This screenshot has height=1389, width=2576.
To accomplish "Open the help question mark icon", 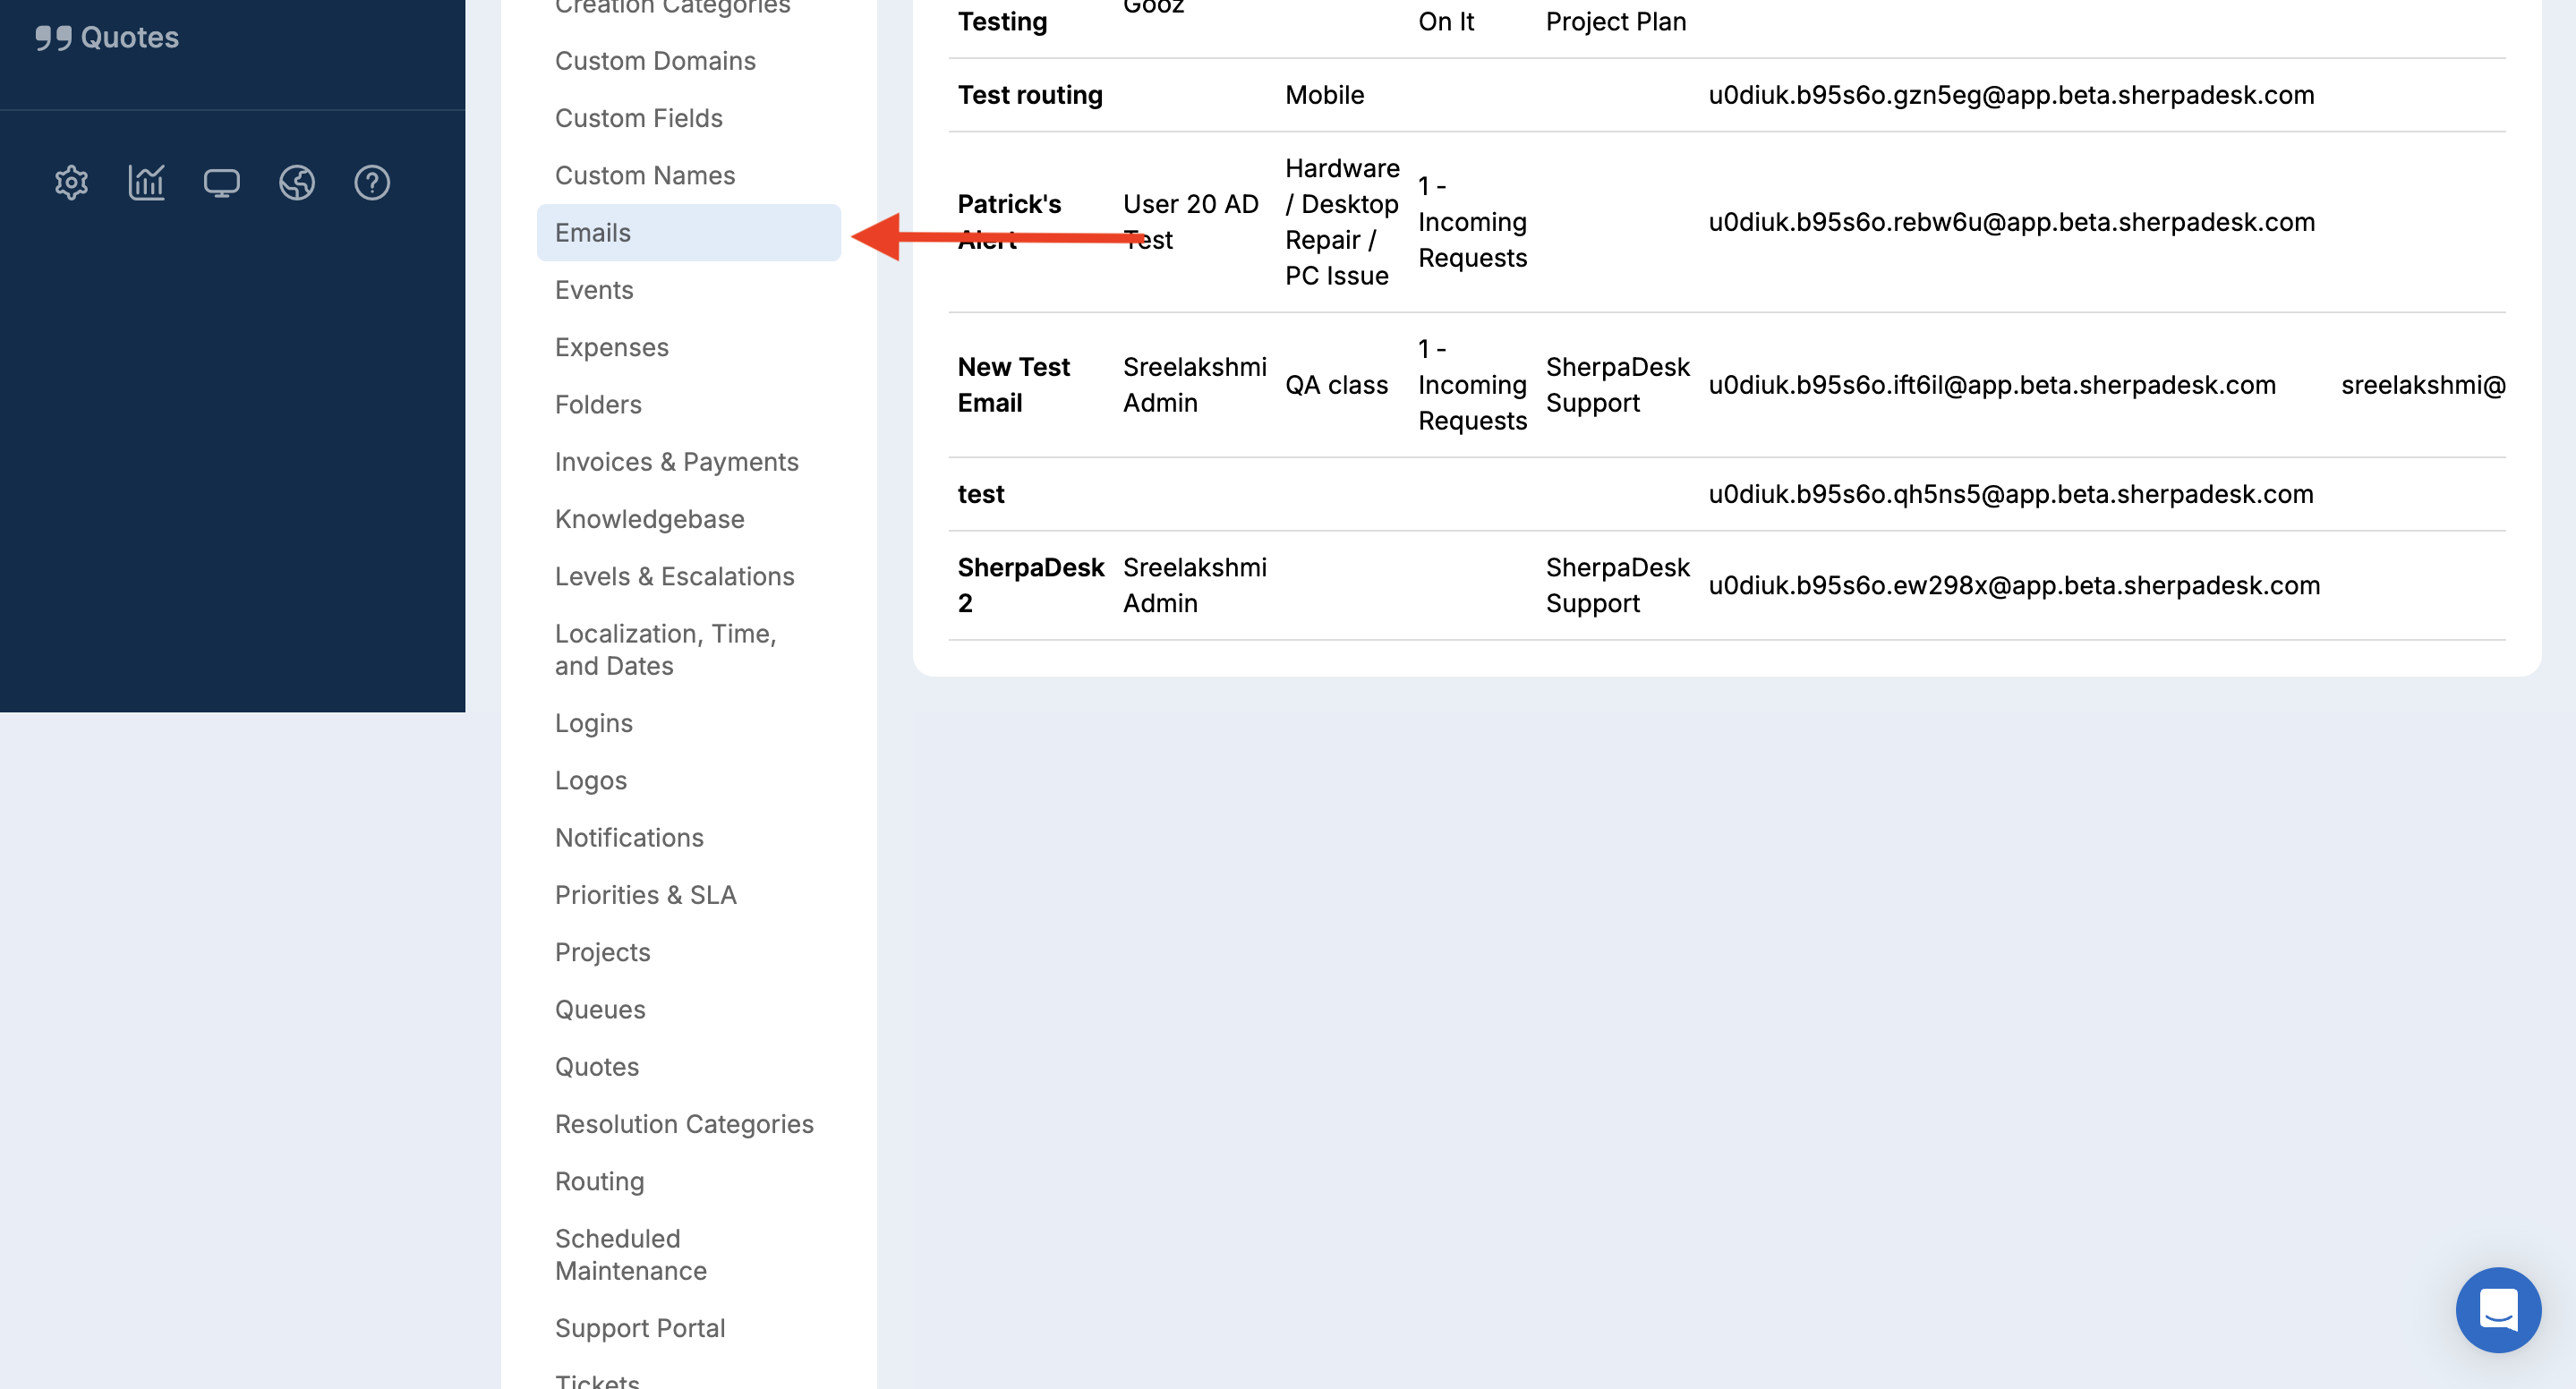I will pyautogui.click(x=372, y=182).
